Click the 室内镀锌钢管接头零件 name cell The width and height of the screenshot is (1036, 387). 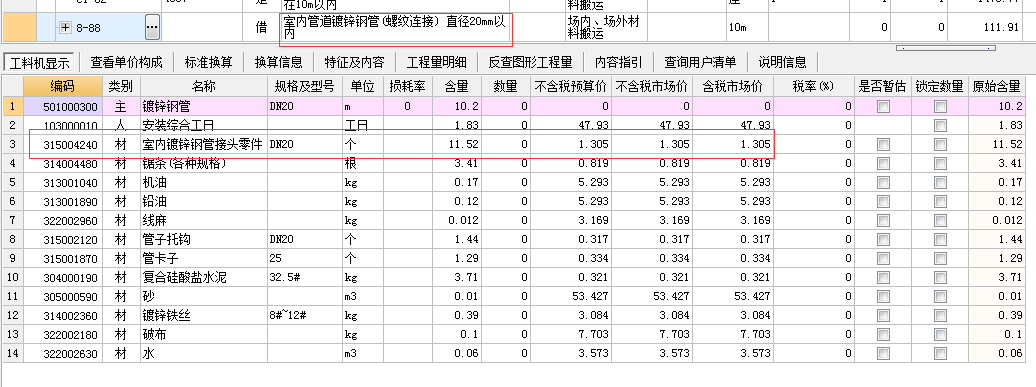point(204,145)
